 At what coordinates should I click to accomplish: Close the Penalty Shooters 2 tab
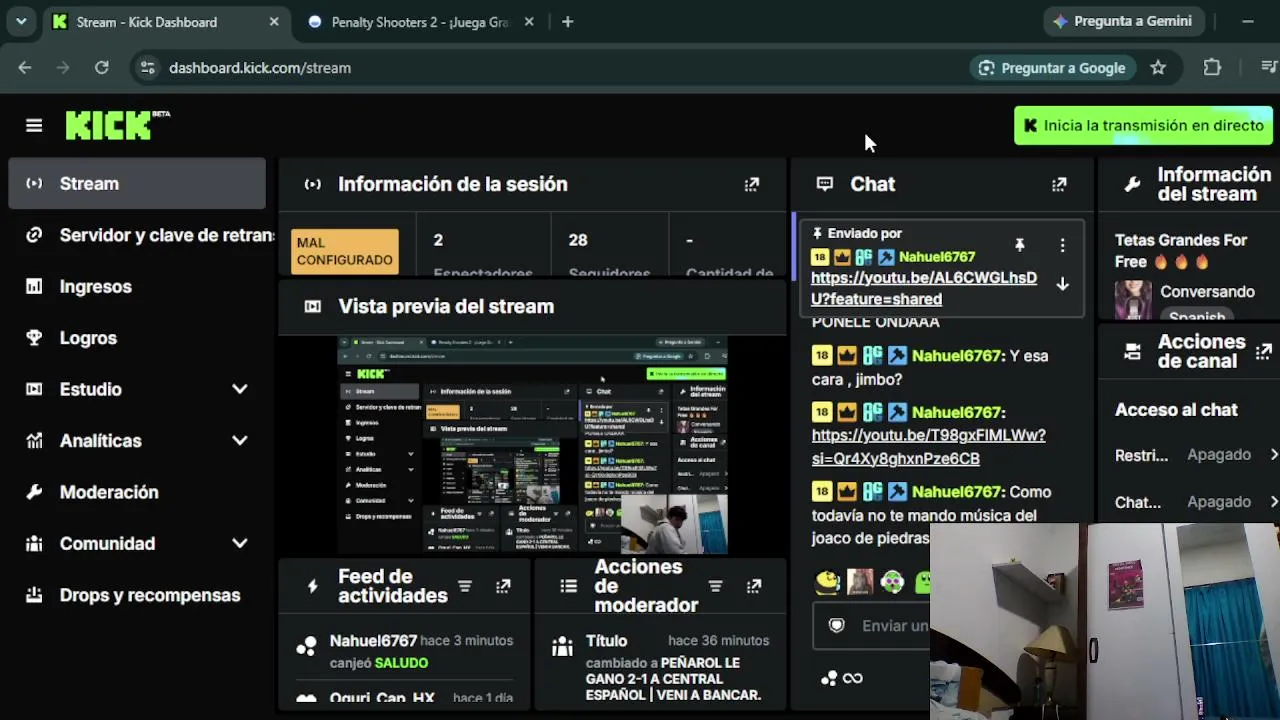(529, 22)
